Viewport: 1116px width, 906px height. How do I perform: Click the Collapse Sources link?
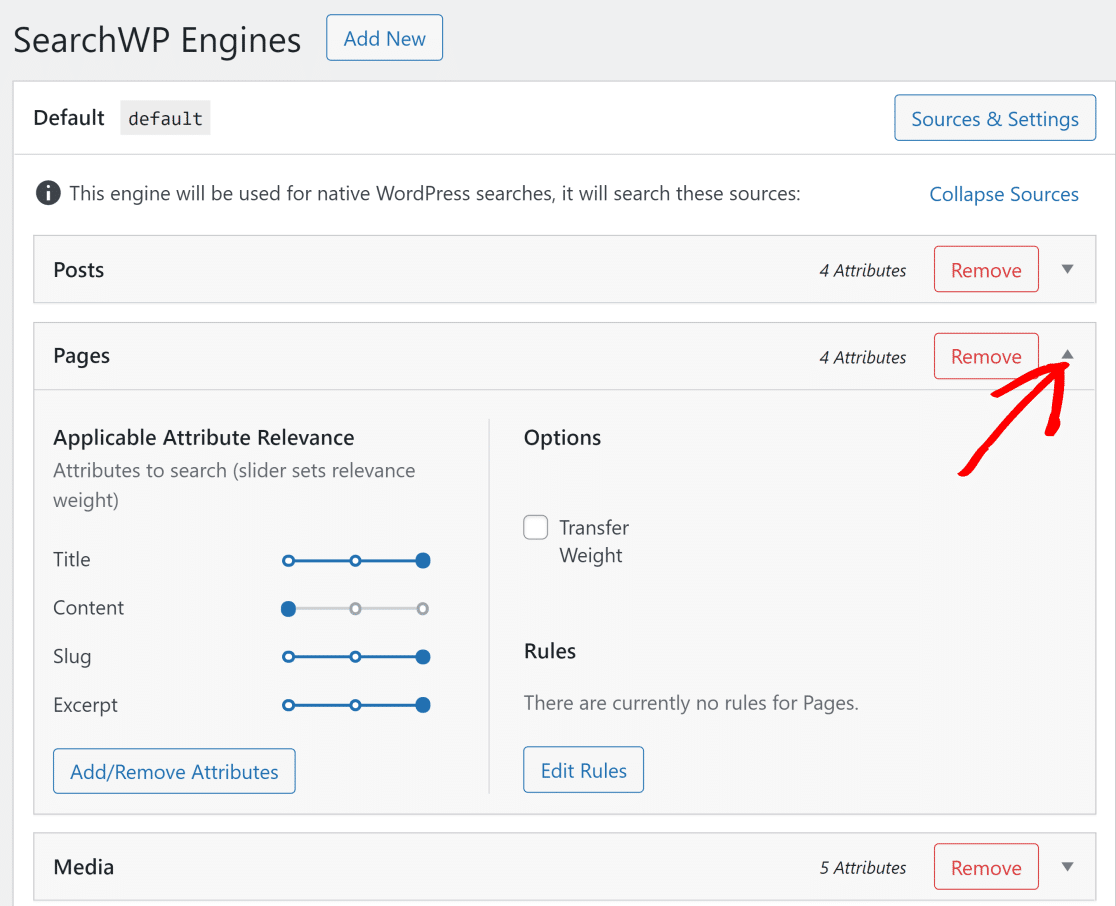(1003, 194)
